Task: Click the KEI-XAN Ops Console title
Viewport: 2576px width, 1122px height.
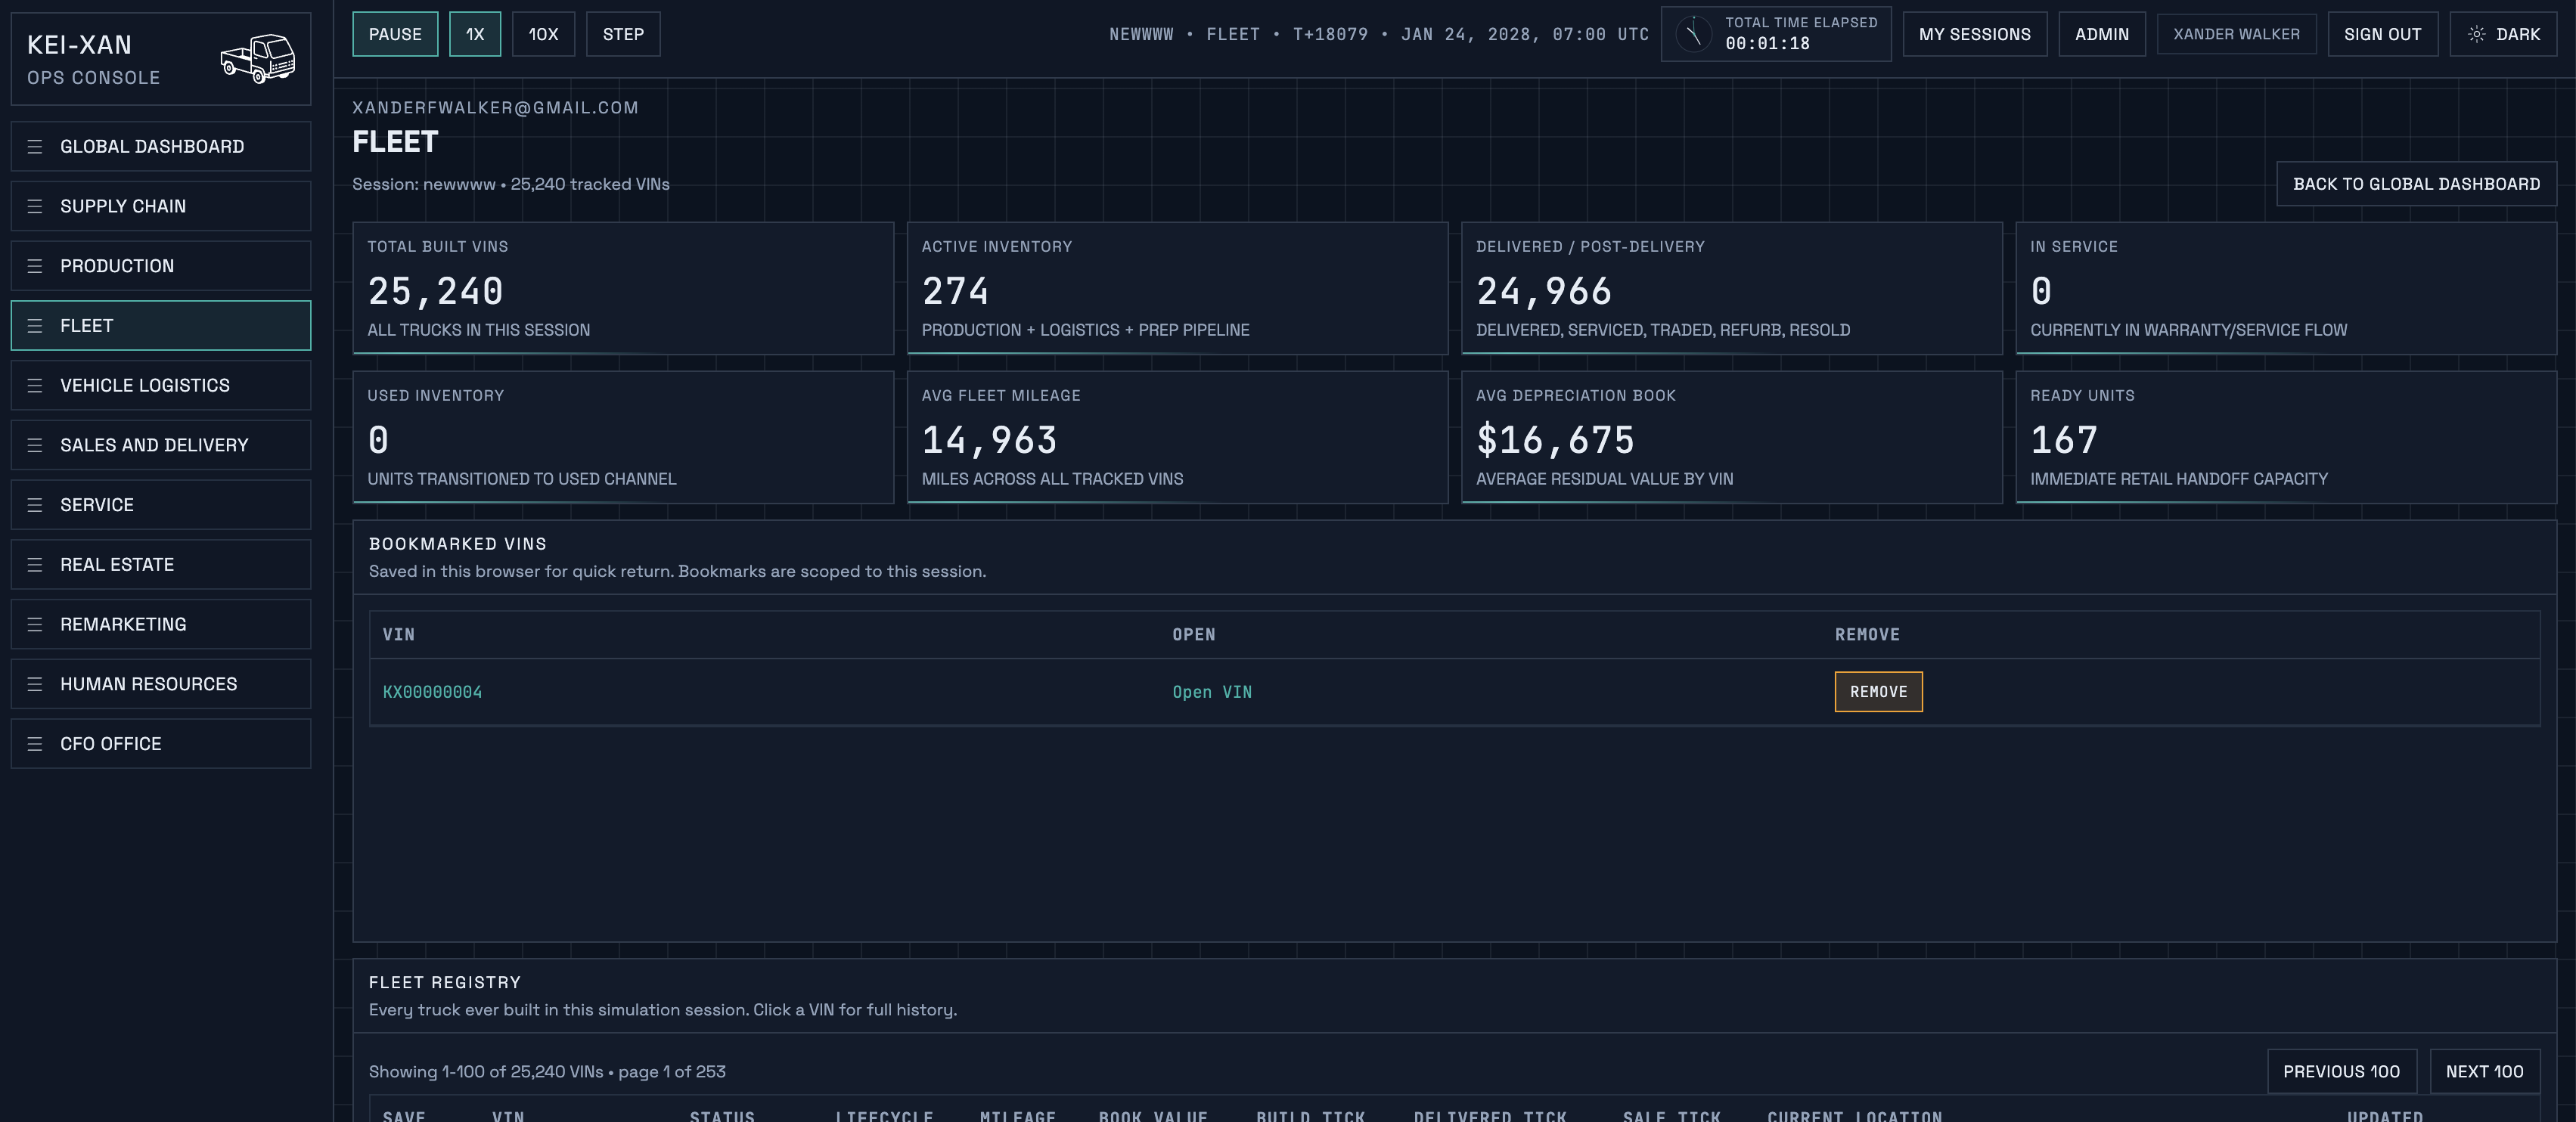Action: tap(93, 59)
